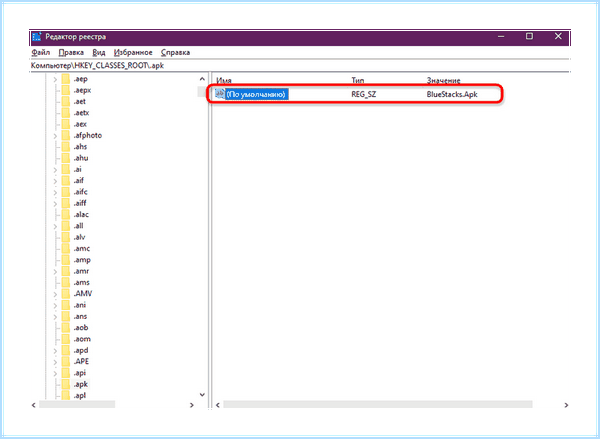Click the Registry Editor app icon in title bar

pyautogui.click(x=37, y=37)
